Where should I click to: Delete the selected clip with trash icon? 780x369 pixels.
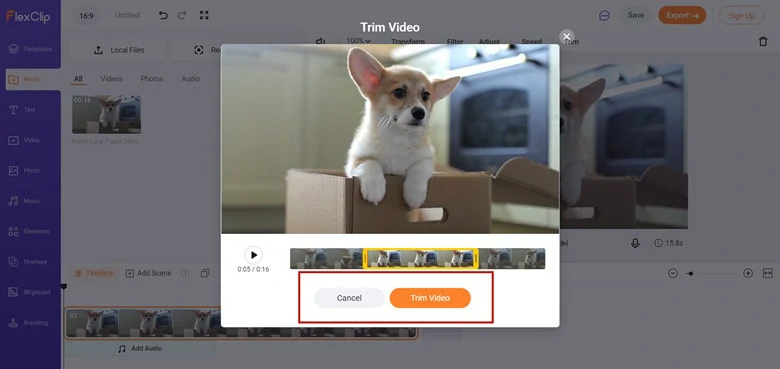click(763, 42)
